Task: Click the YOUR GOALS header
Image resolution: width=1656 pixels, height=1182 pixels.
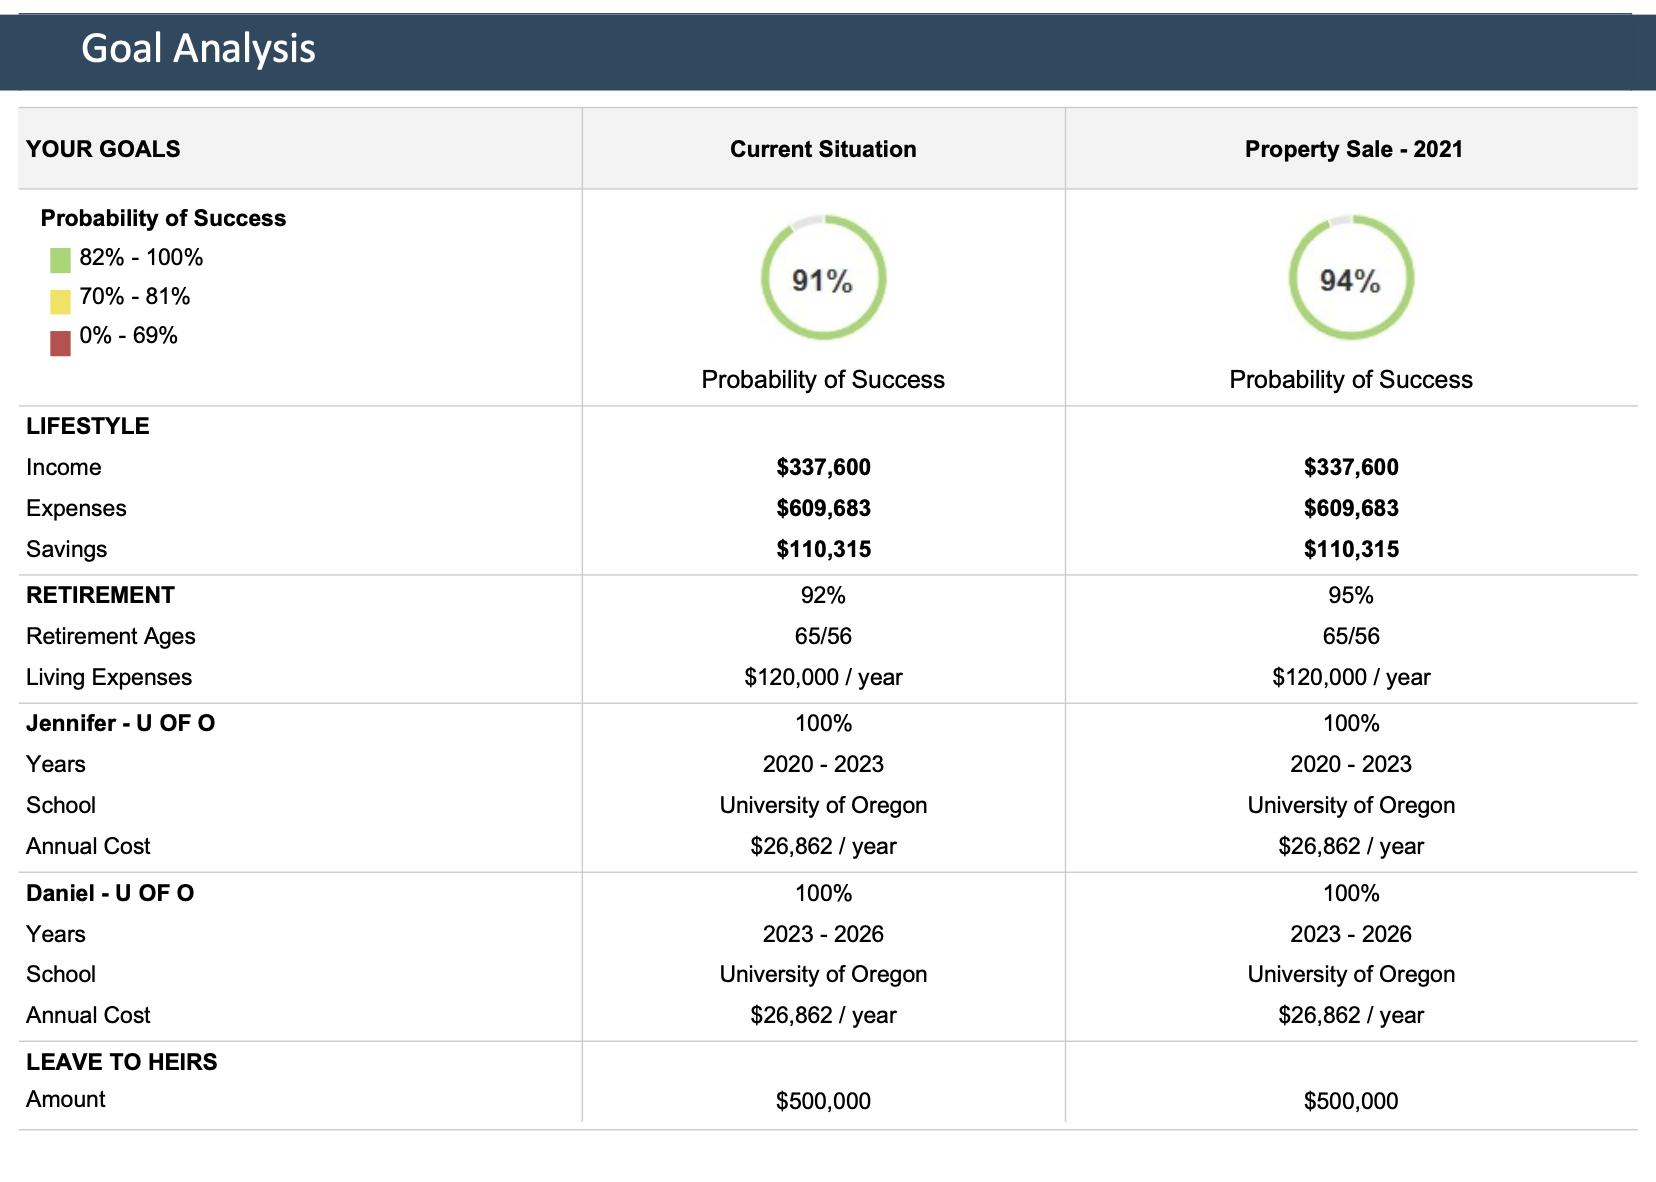Action: 103,149
